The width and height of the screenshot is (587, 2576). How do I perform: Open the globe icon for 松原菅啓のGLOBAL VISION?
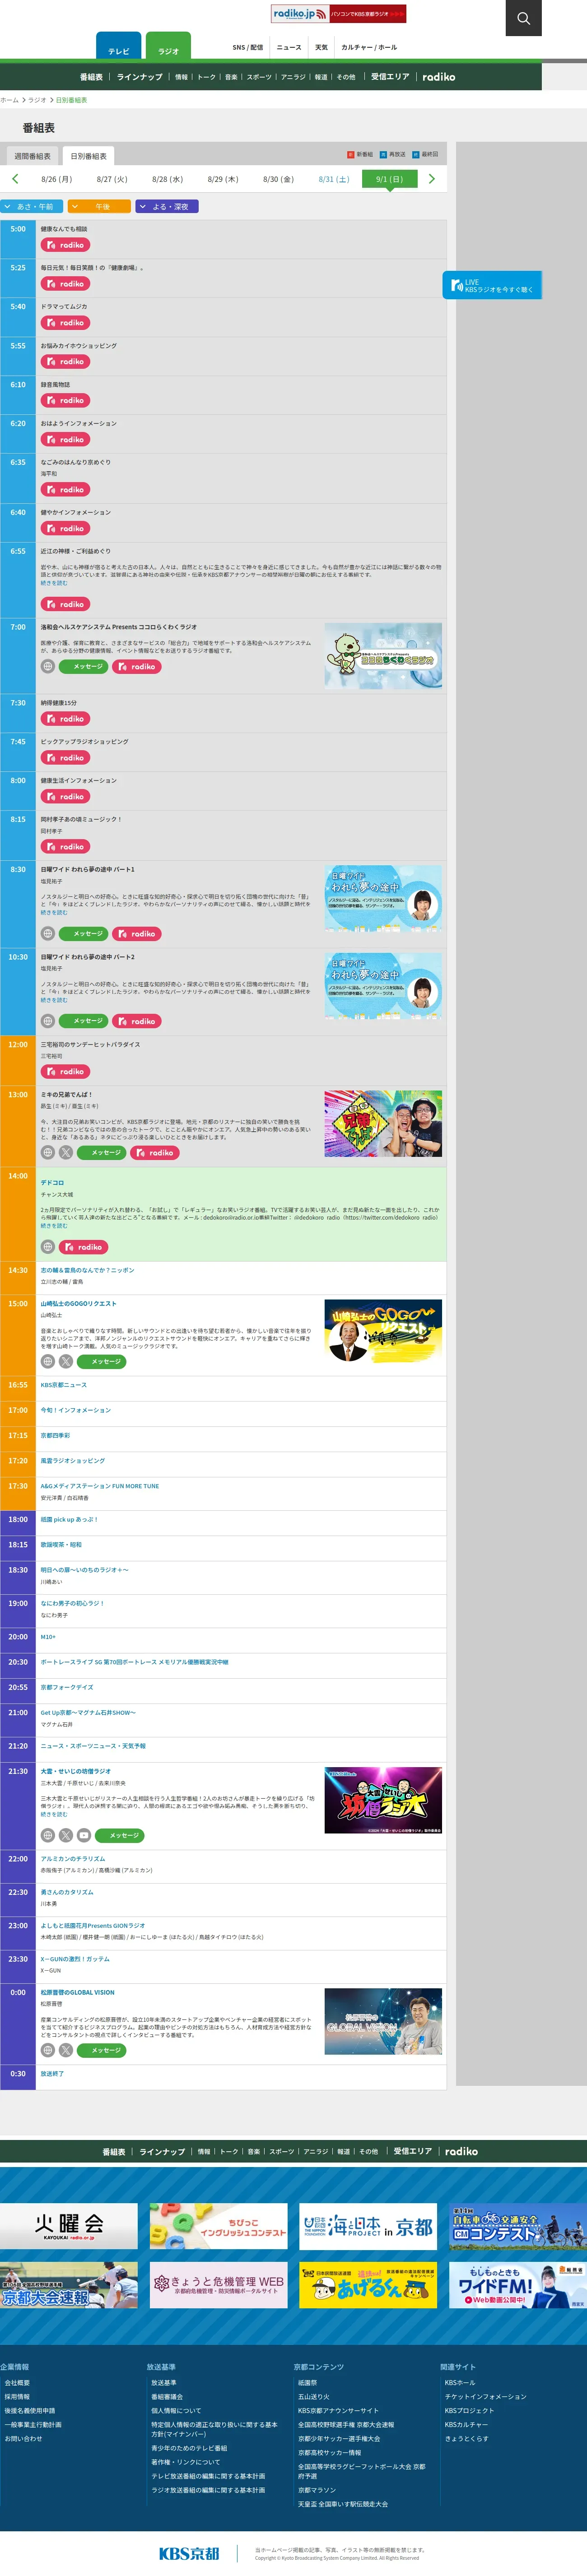[48, 2050]
